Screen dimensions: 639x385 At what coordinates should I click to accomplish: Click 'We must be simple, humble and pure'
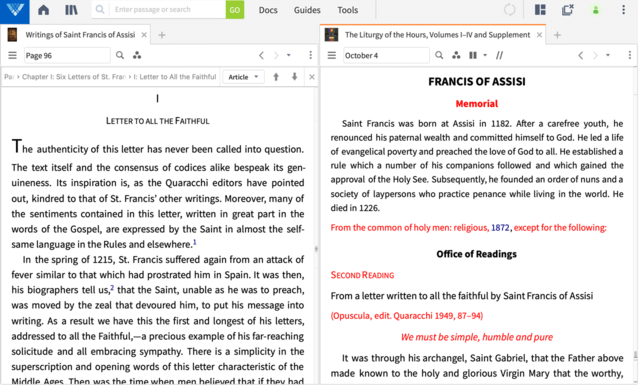pyautogui.click(x=476, y=337)
